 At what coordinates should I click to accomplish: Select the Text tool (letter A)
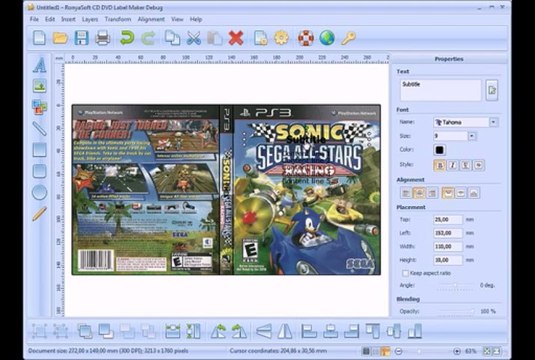click(40, 65)
